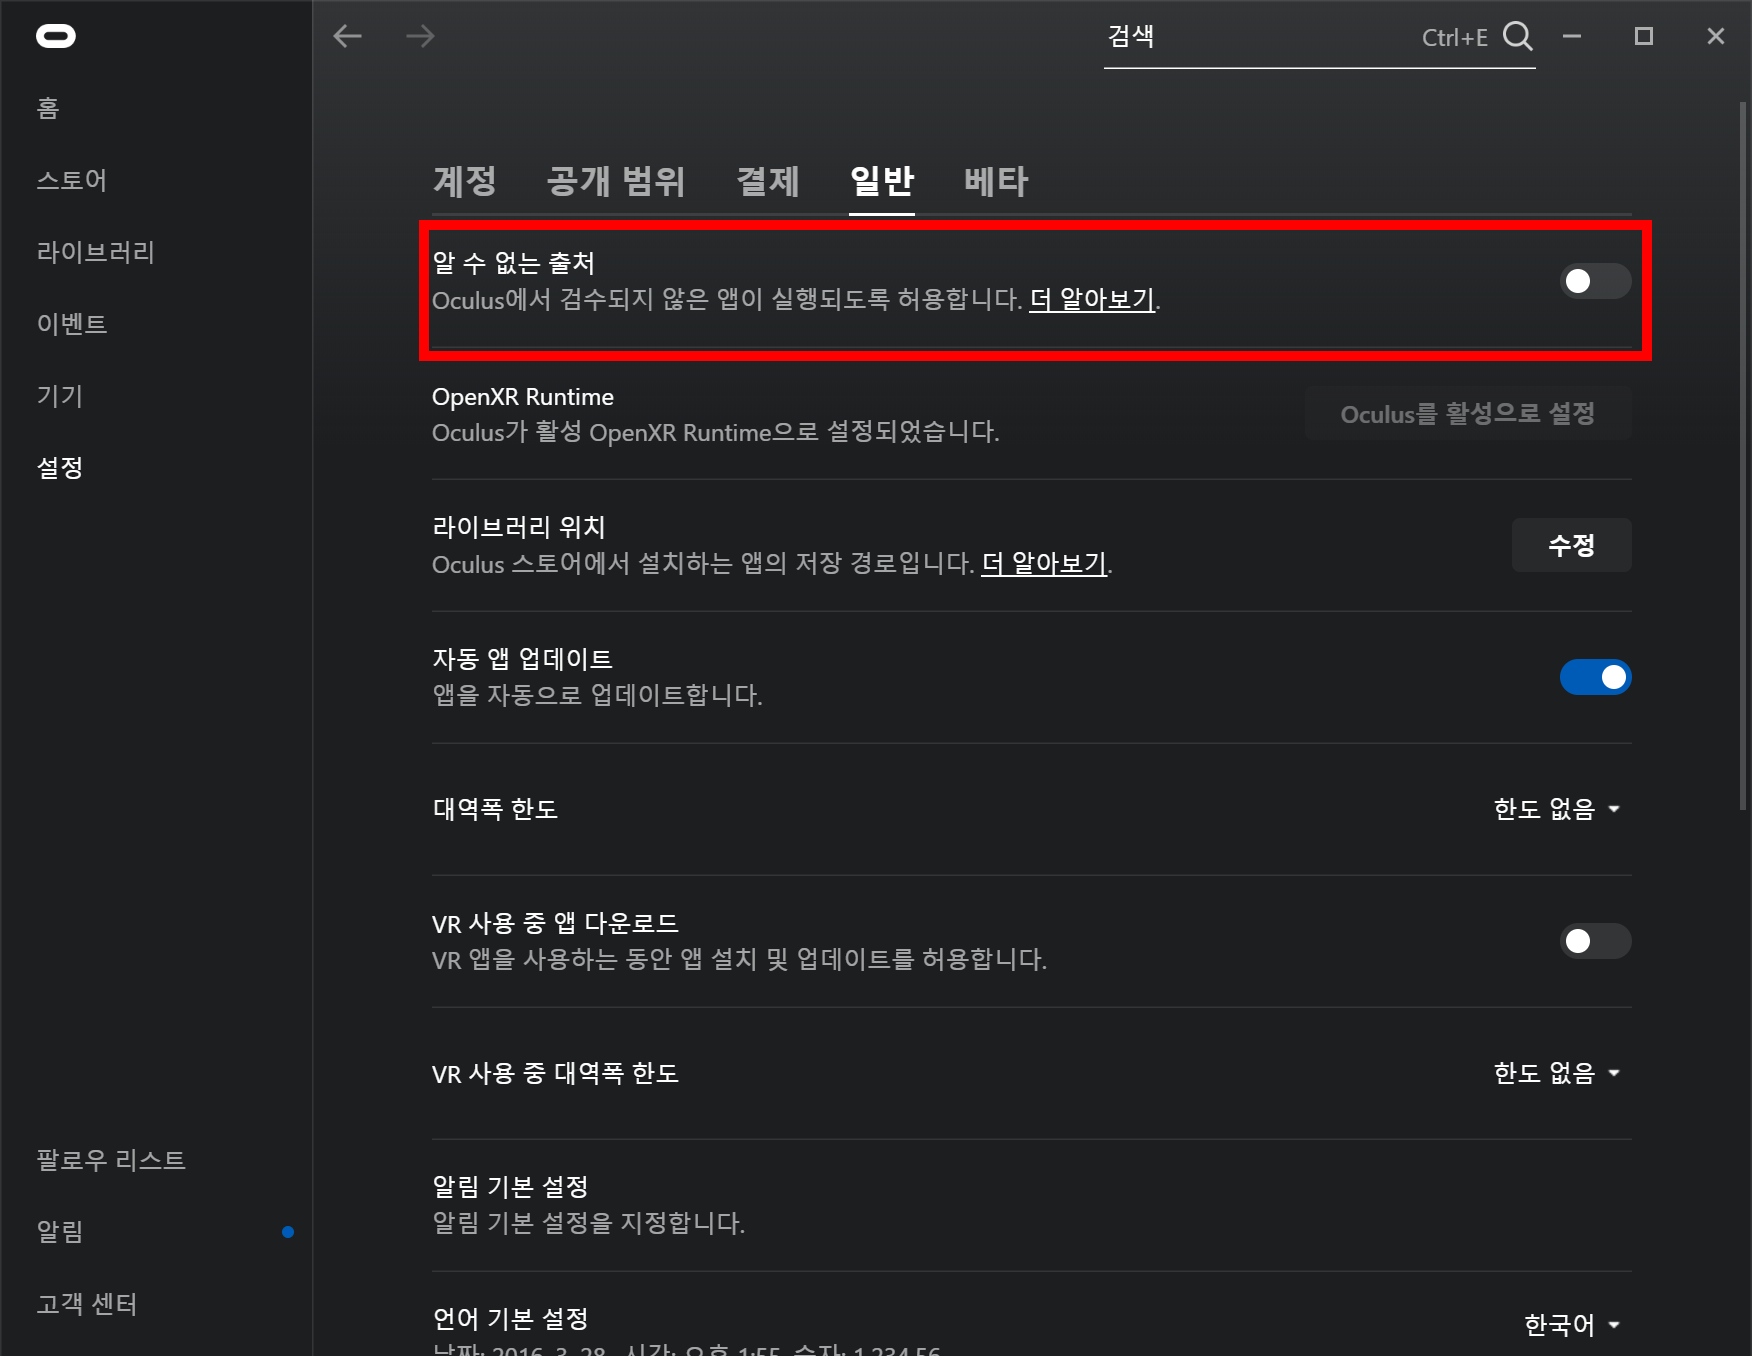Open 더 알아보기 link under 라이브러리 위치
The width and height of the screenshot is (1752, 1356).
[1045, 563]
